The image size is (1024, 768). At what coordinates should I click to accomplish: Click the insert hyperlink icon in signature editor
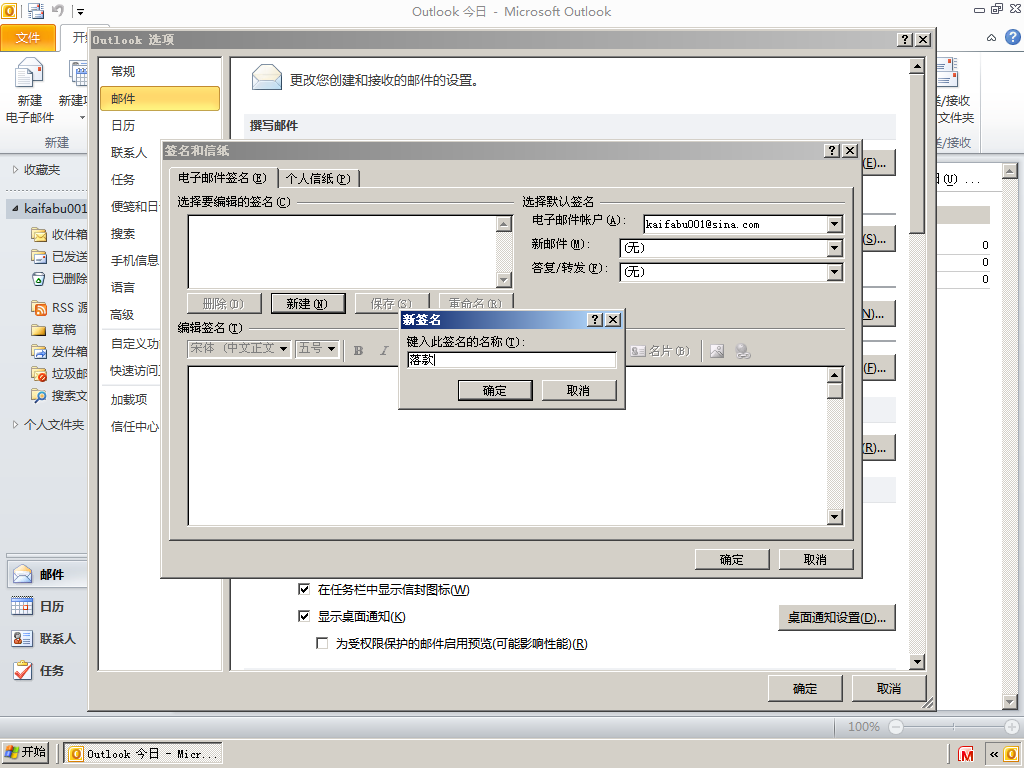click(743, 351)
